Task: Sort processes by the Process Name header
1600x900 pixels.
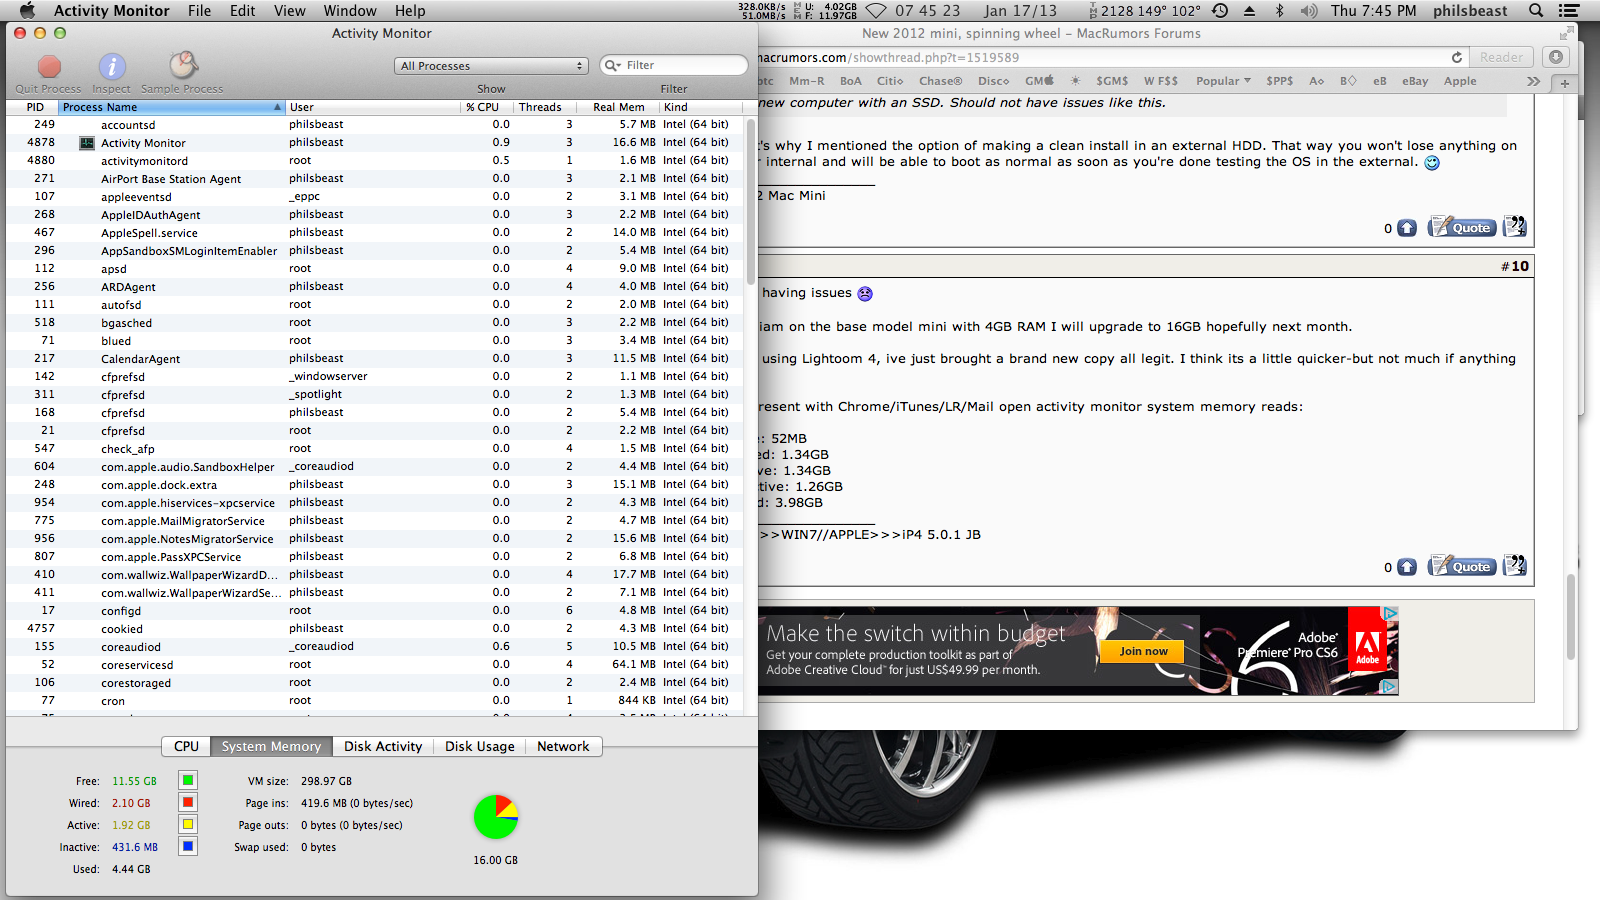Action: (x=171, y=107)
